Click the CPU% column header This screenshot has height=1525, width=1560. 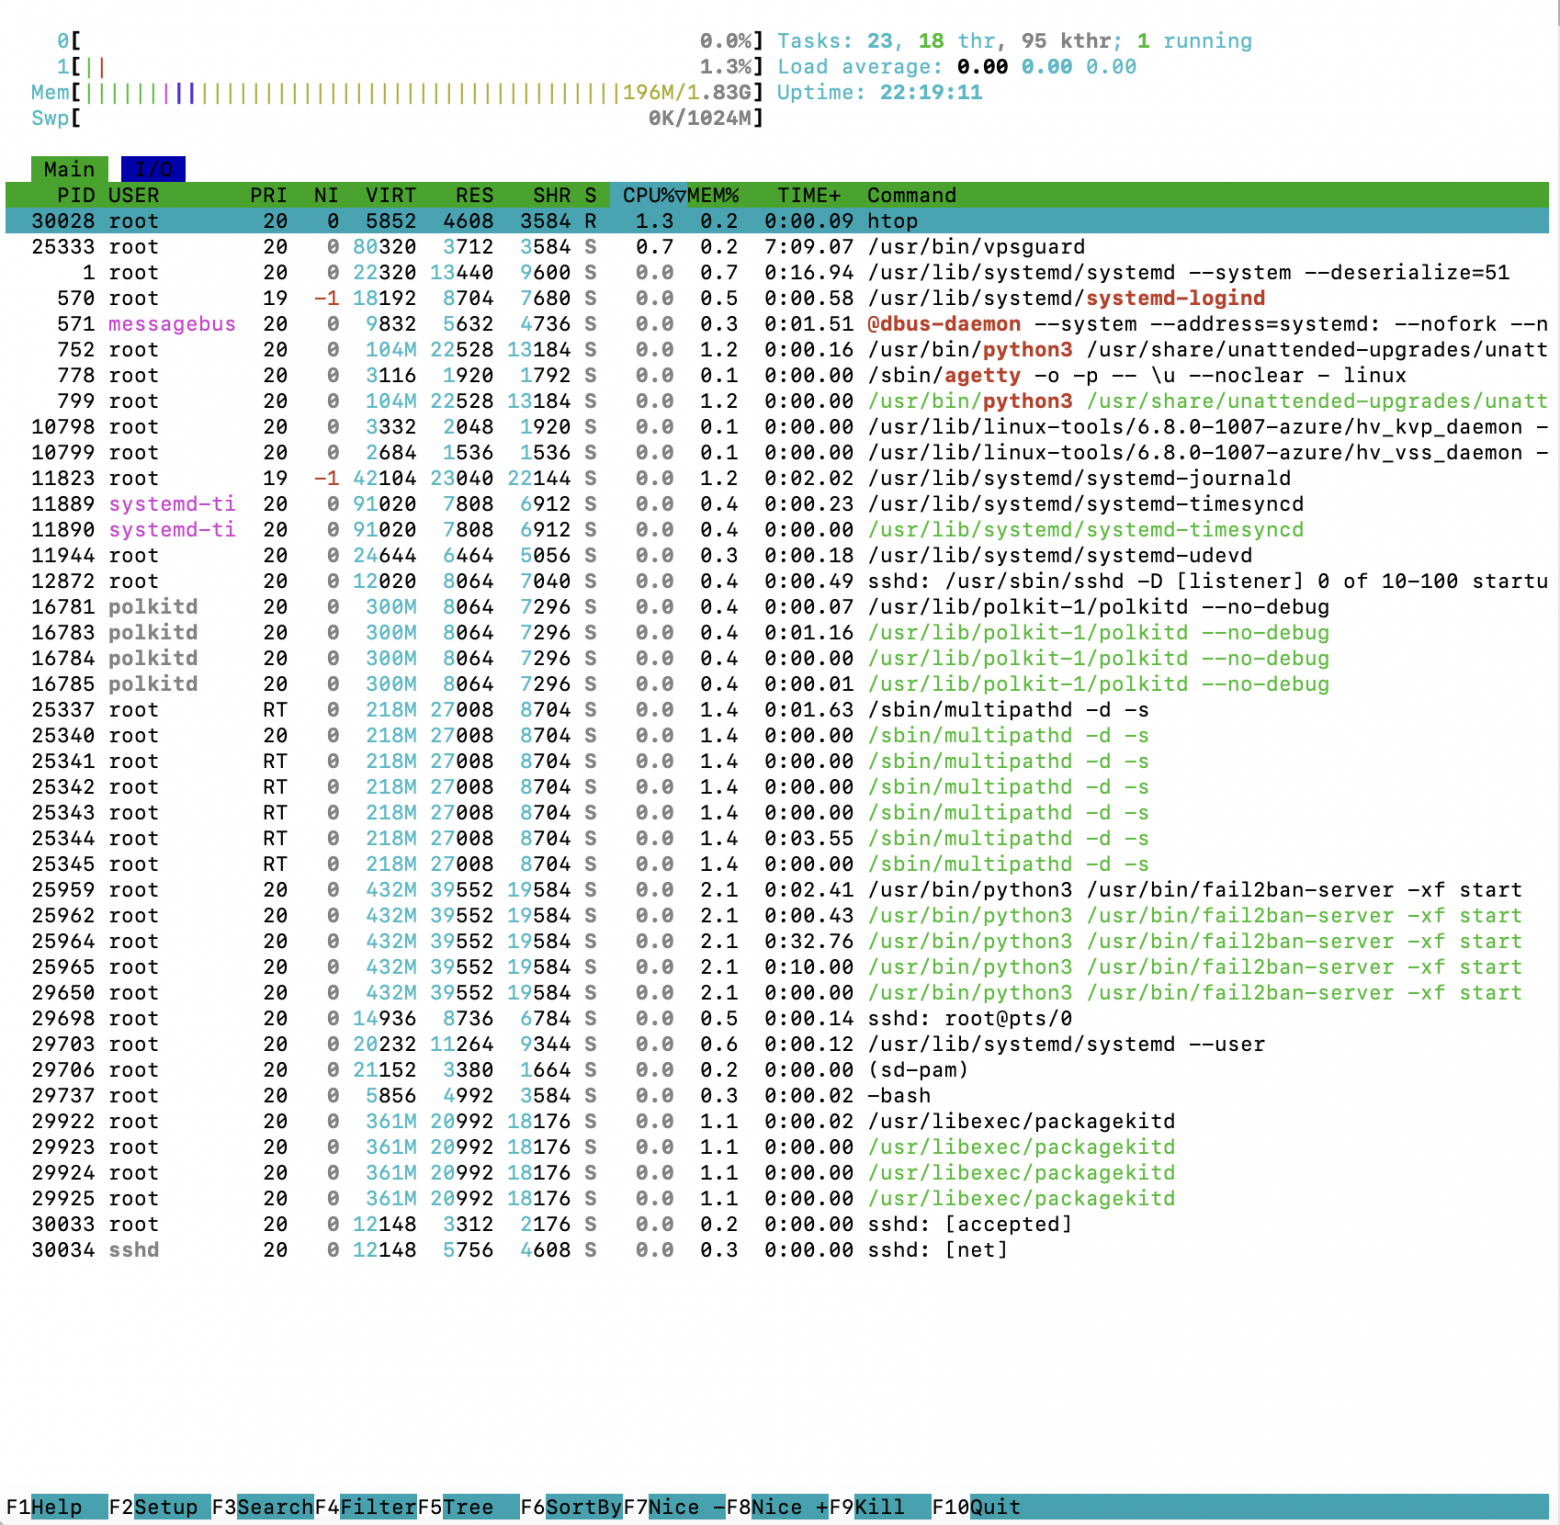pyautogui.click(x=648, y=195)
